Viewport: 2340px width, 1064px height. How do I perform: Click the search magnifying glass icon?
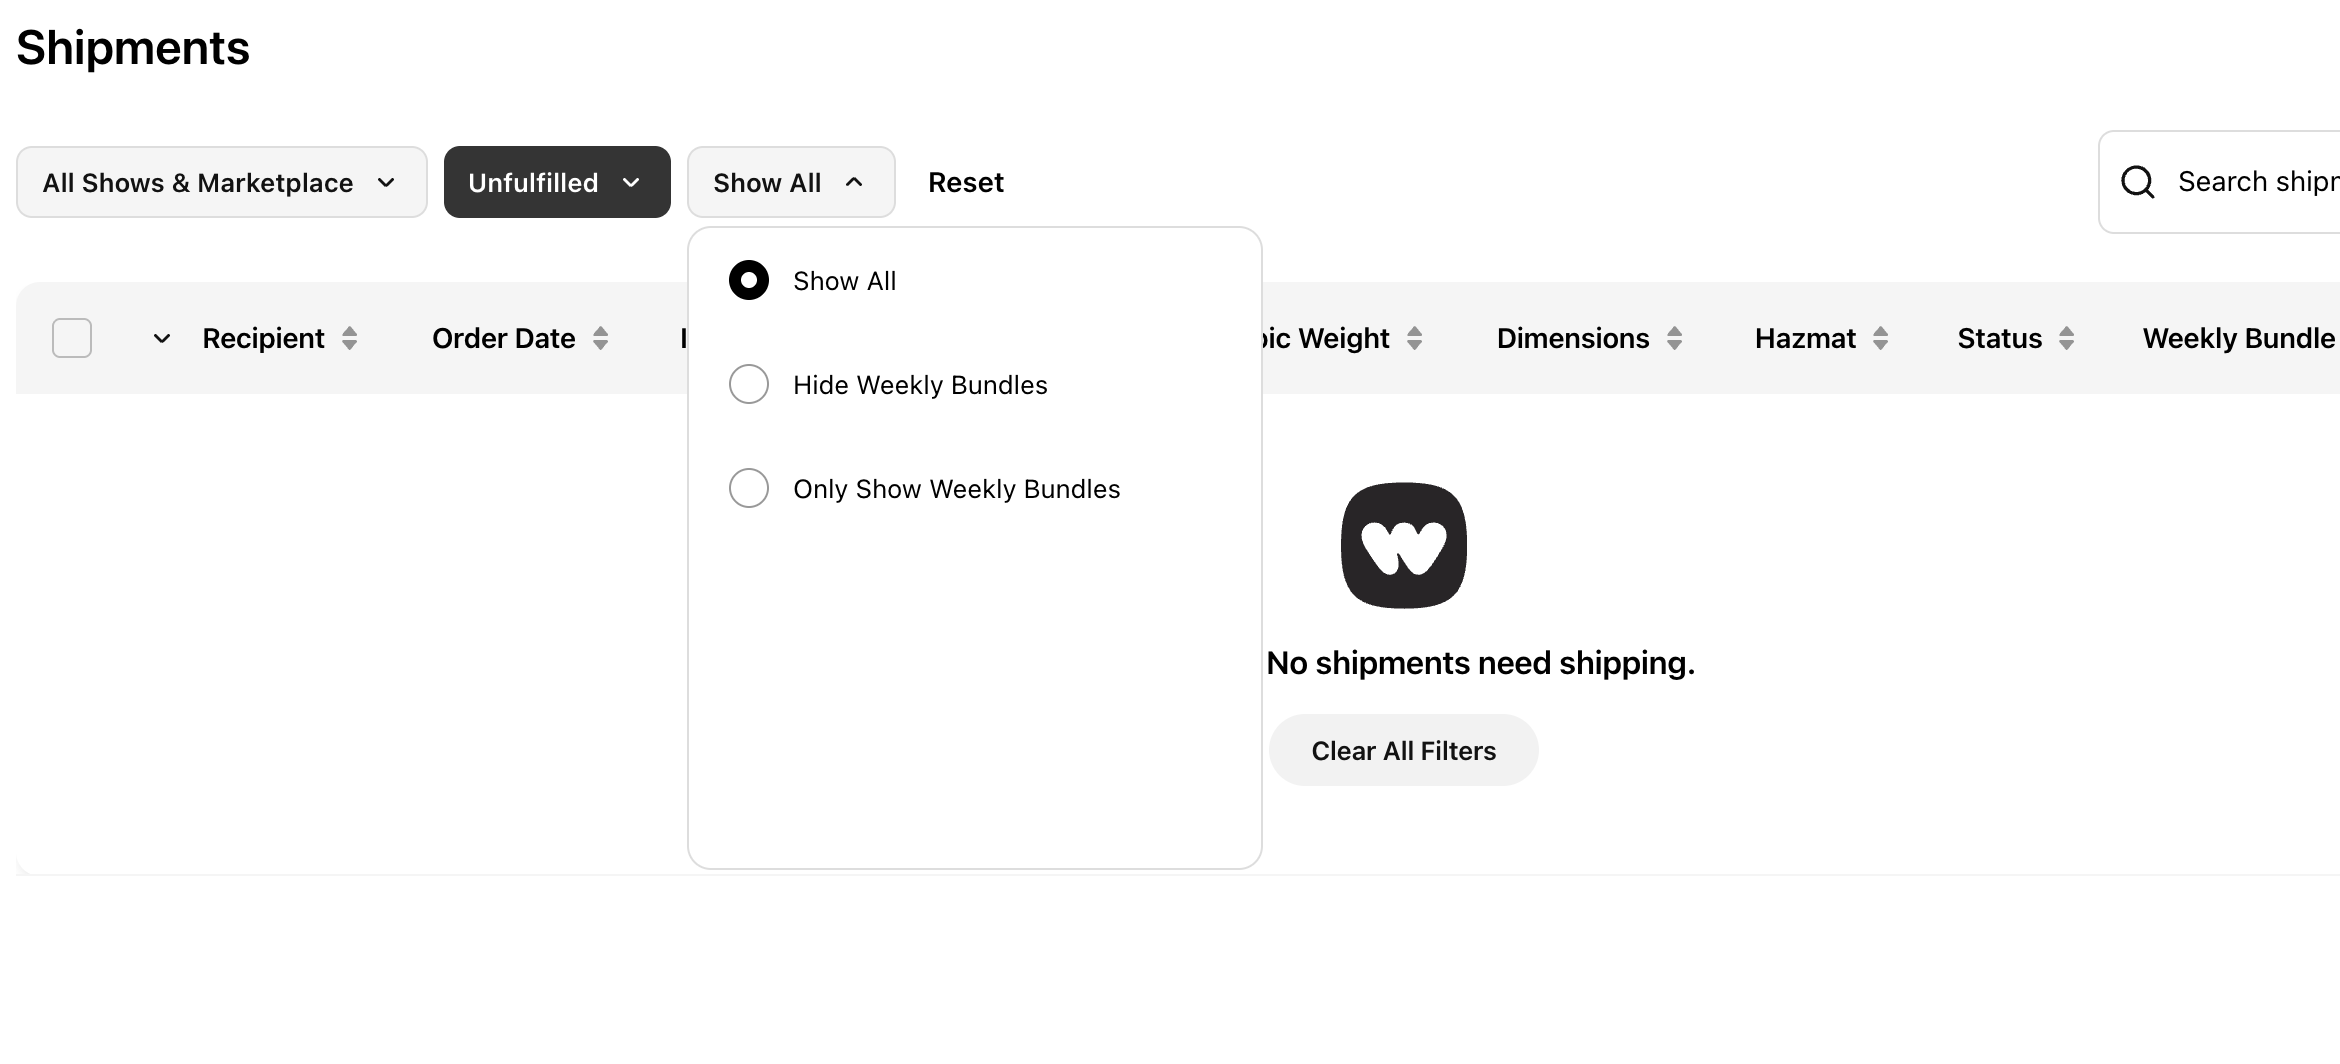point(2137,182)
